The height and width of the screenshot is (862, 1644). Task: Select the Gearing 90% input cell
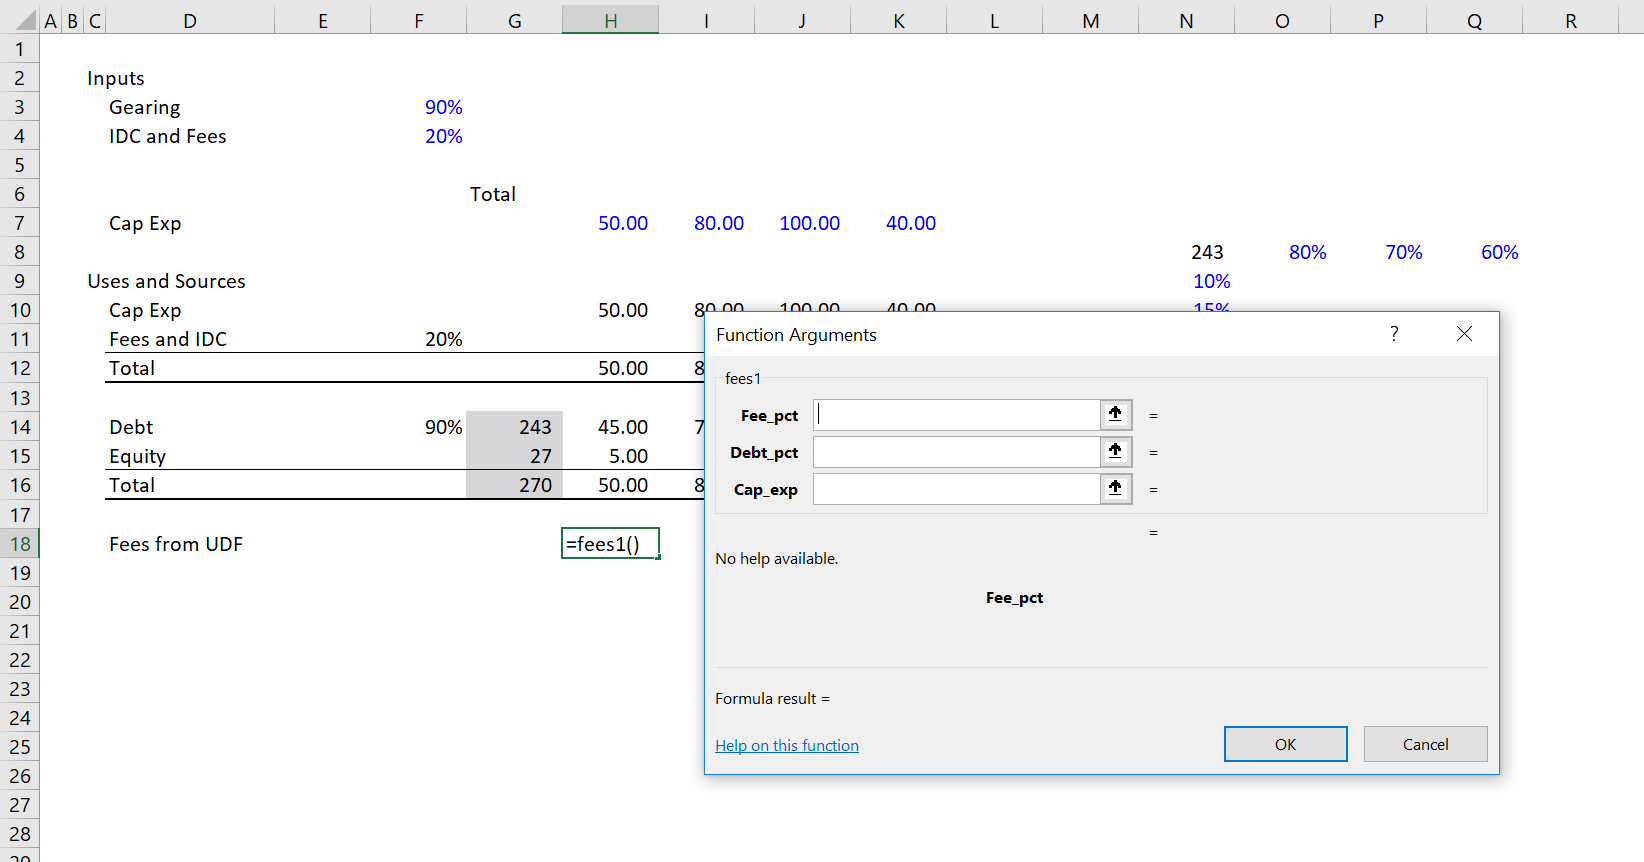pos(419,107)
